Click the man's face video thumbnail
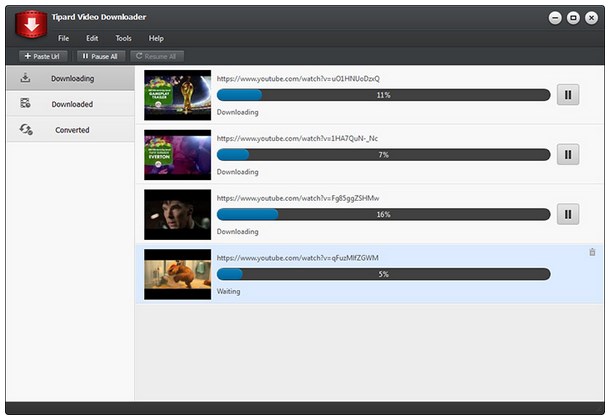The width and height of the screenshot is (609, 420). 177,214
